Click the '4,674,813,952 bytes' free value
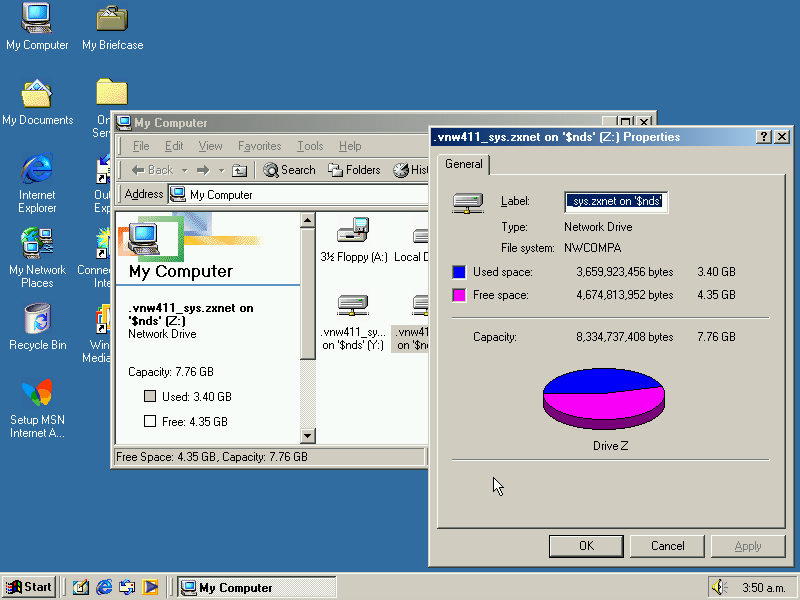Viewport: 800px width, 600px height. point(624,295)
